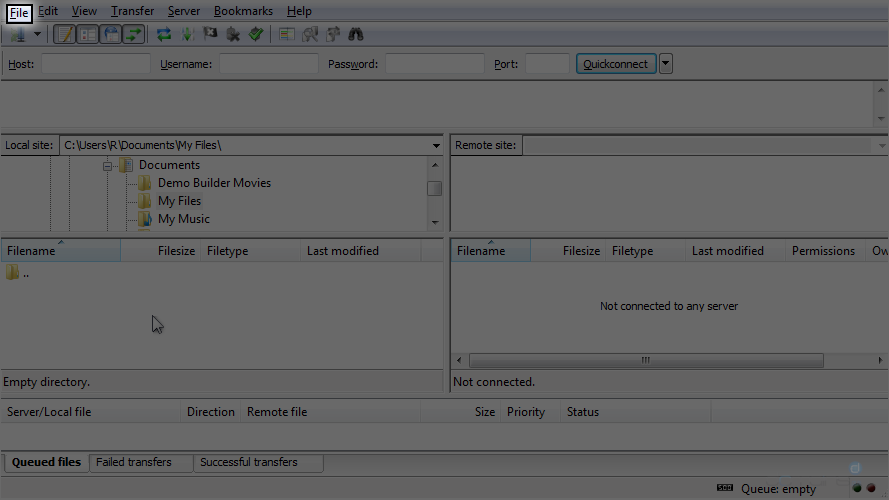Image resolution: width=889 pixels, height=500 pixels.
Task: Click the Reconnect to last server icon
Action: [256, 34]
